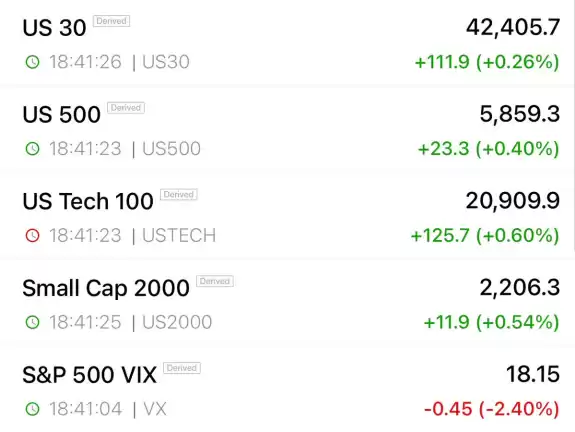Viewport: 575px width, 432px height.
Task: Click the green clock icon beside US30
Action: point(33,62)
